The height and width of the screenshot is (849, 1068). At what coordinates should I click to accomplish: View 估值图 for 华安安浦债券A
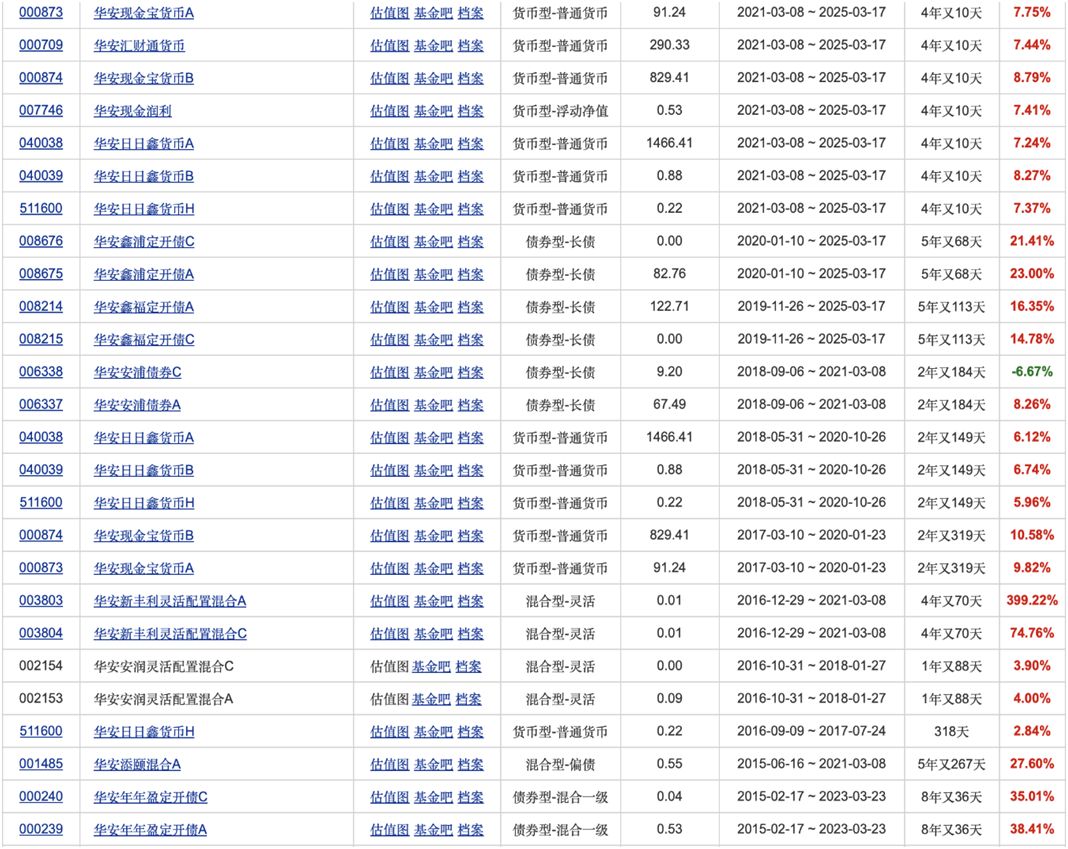[x=389, y=405]
